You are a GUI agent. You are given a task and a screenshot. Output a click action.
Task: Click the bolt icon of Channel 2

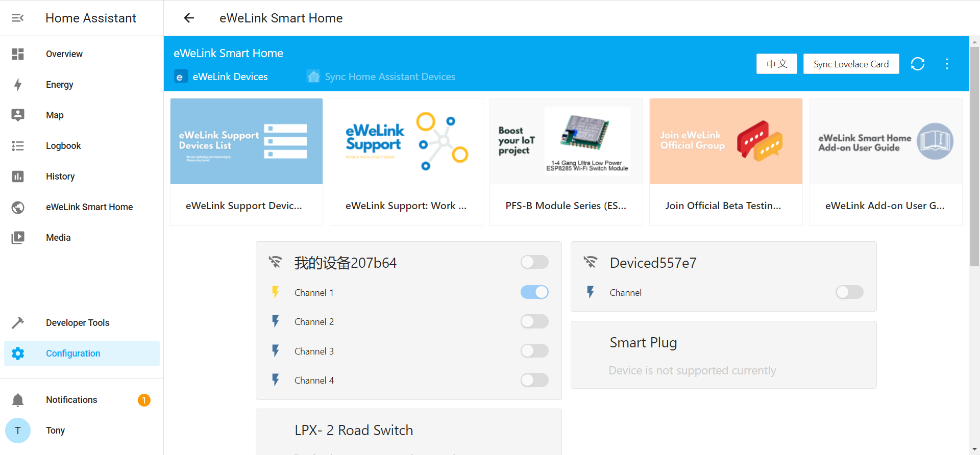275,321
